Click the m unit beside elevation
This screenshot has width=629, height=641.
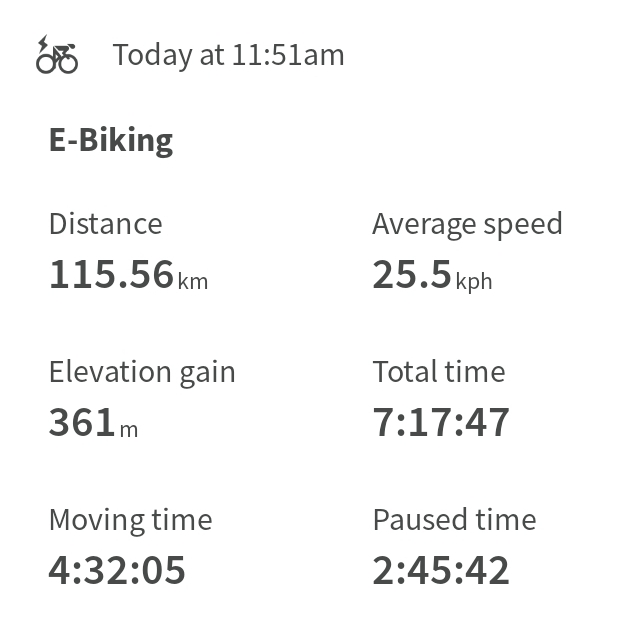(129, 430)
